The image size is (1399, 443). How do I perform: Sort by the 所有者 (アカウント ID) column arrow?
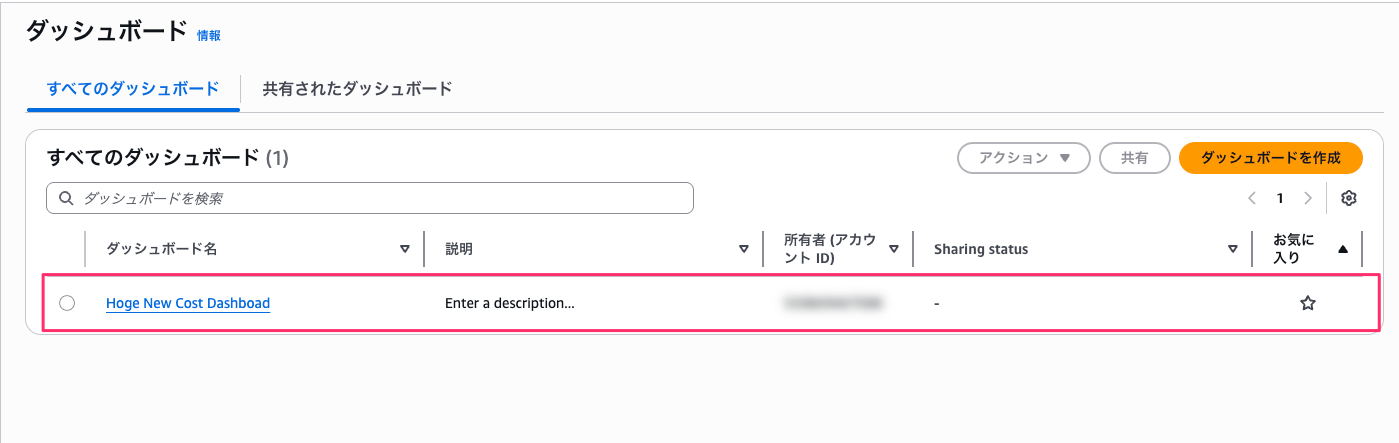894,249
